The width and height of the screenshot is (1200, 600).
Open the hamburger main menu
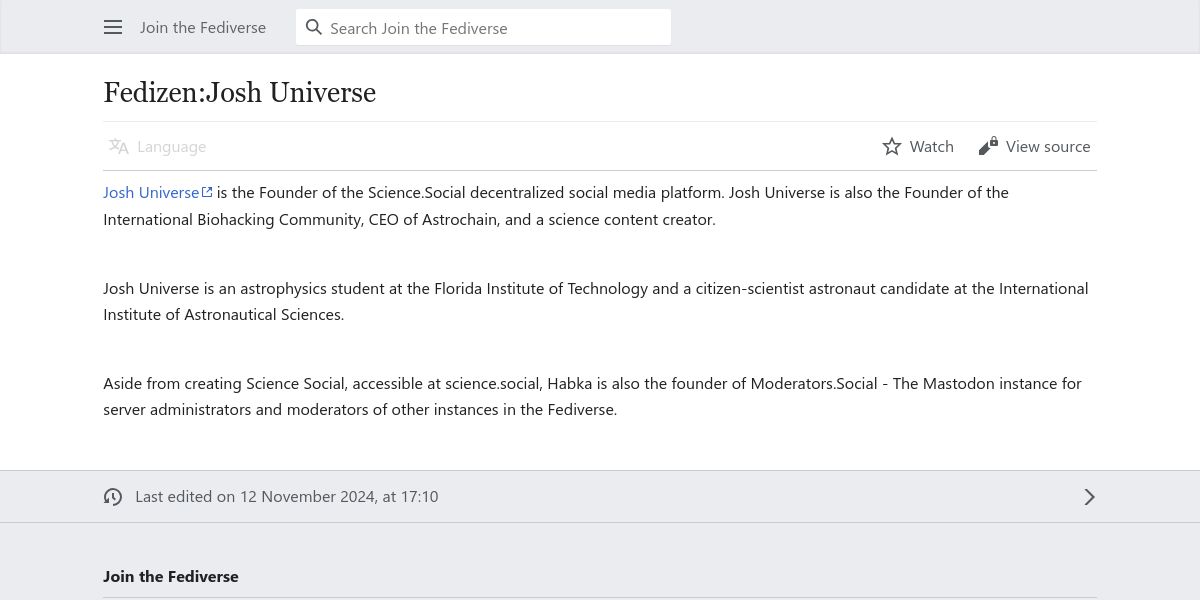113,28
